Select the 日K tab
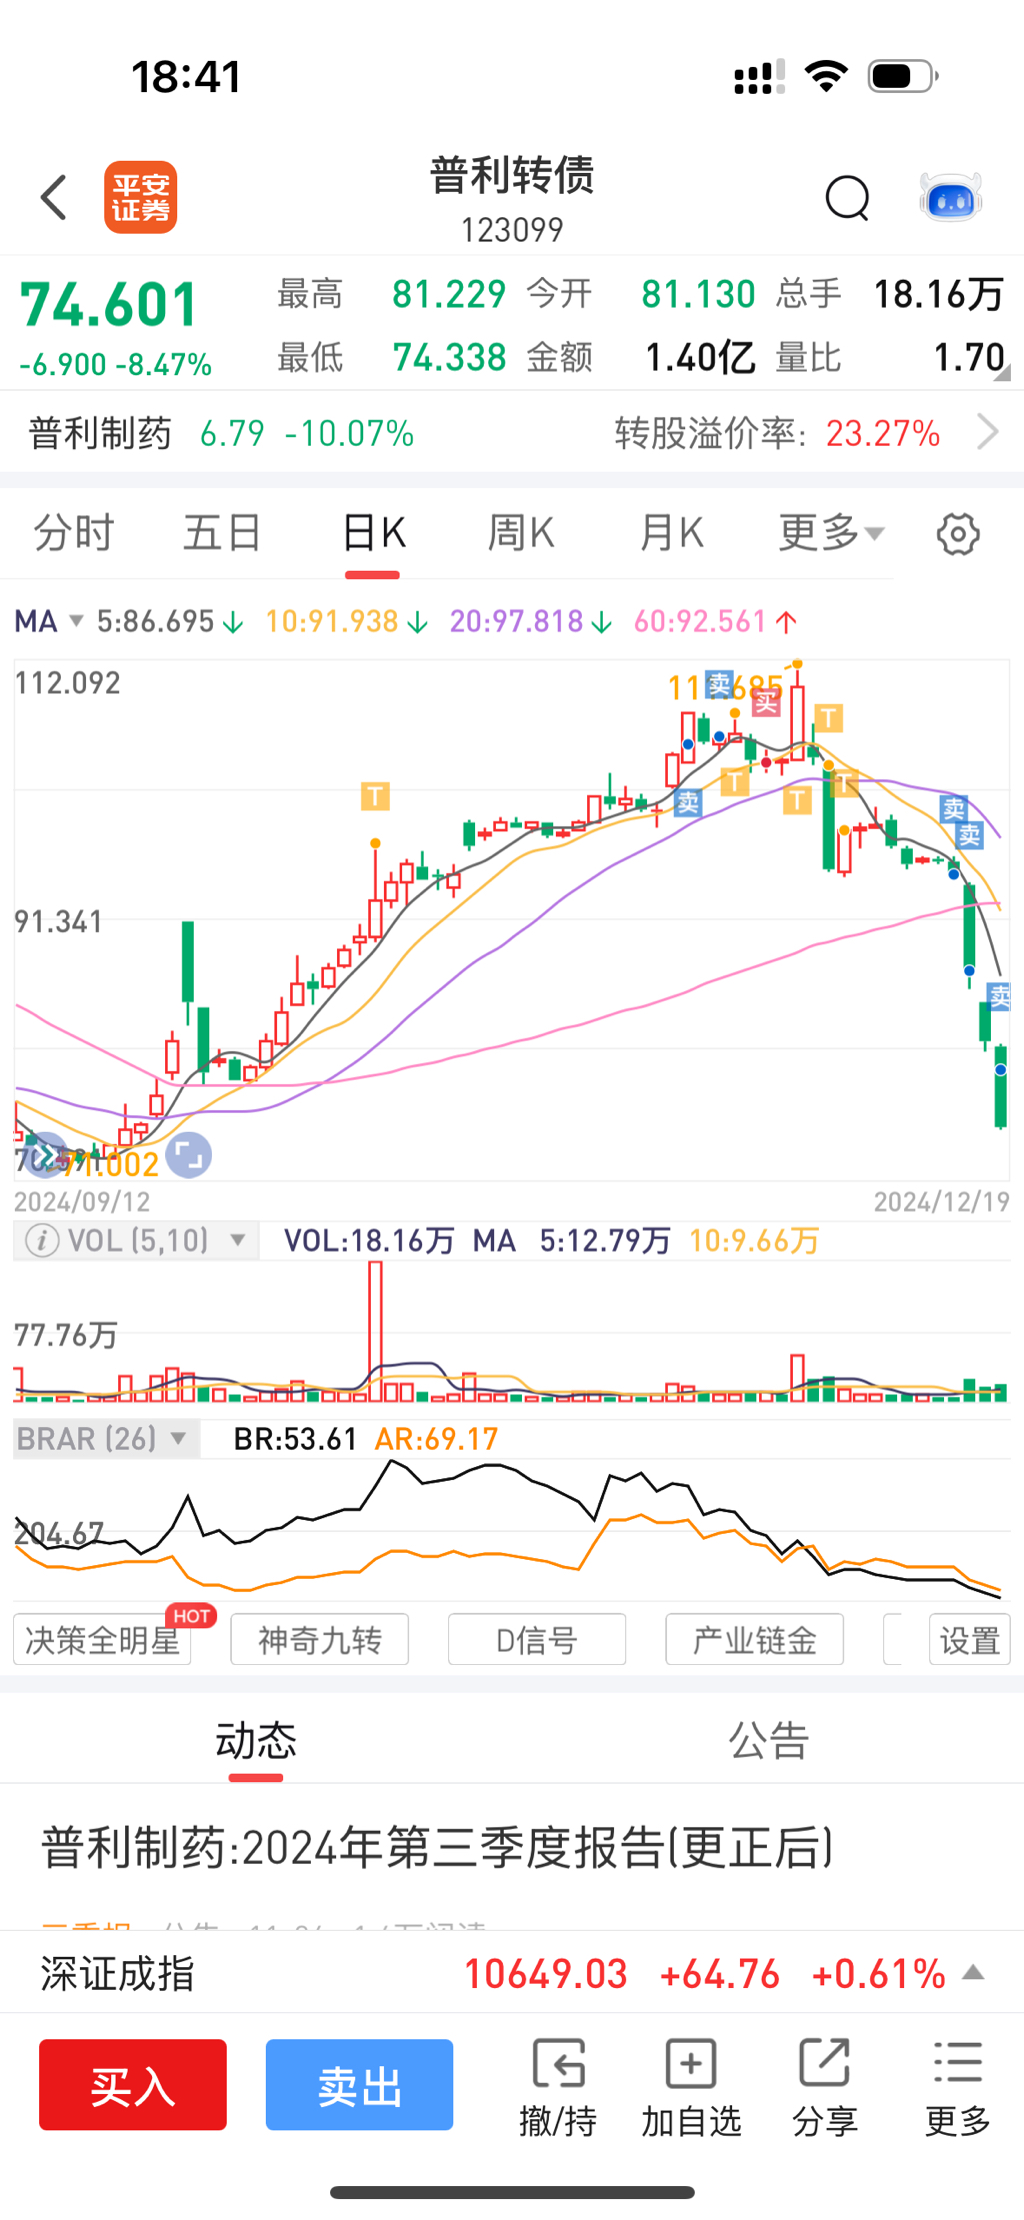The image size is (1024, 2220). (x=373, y=533)
